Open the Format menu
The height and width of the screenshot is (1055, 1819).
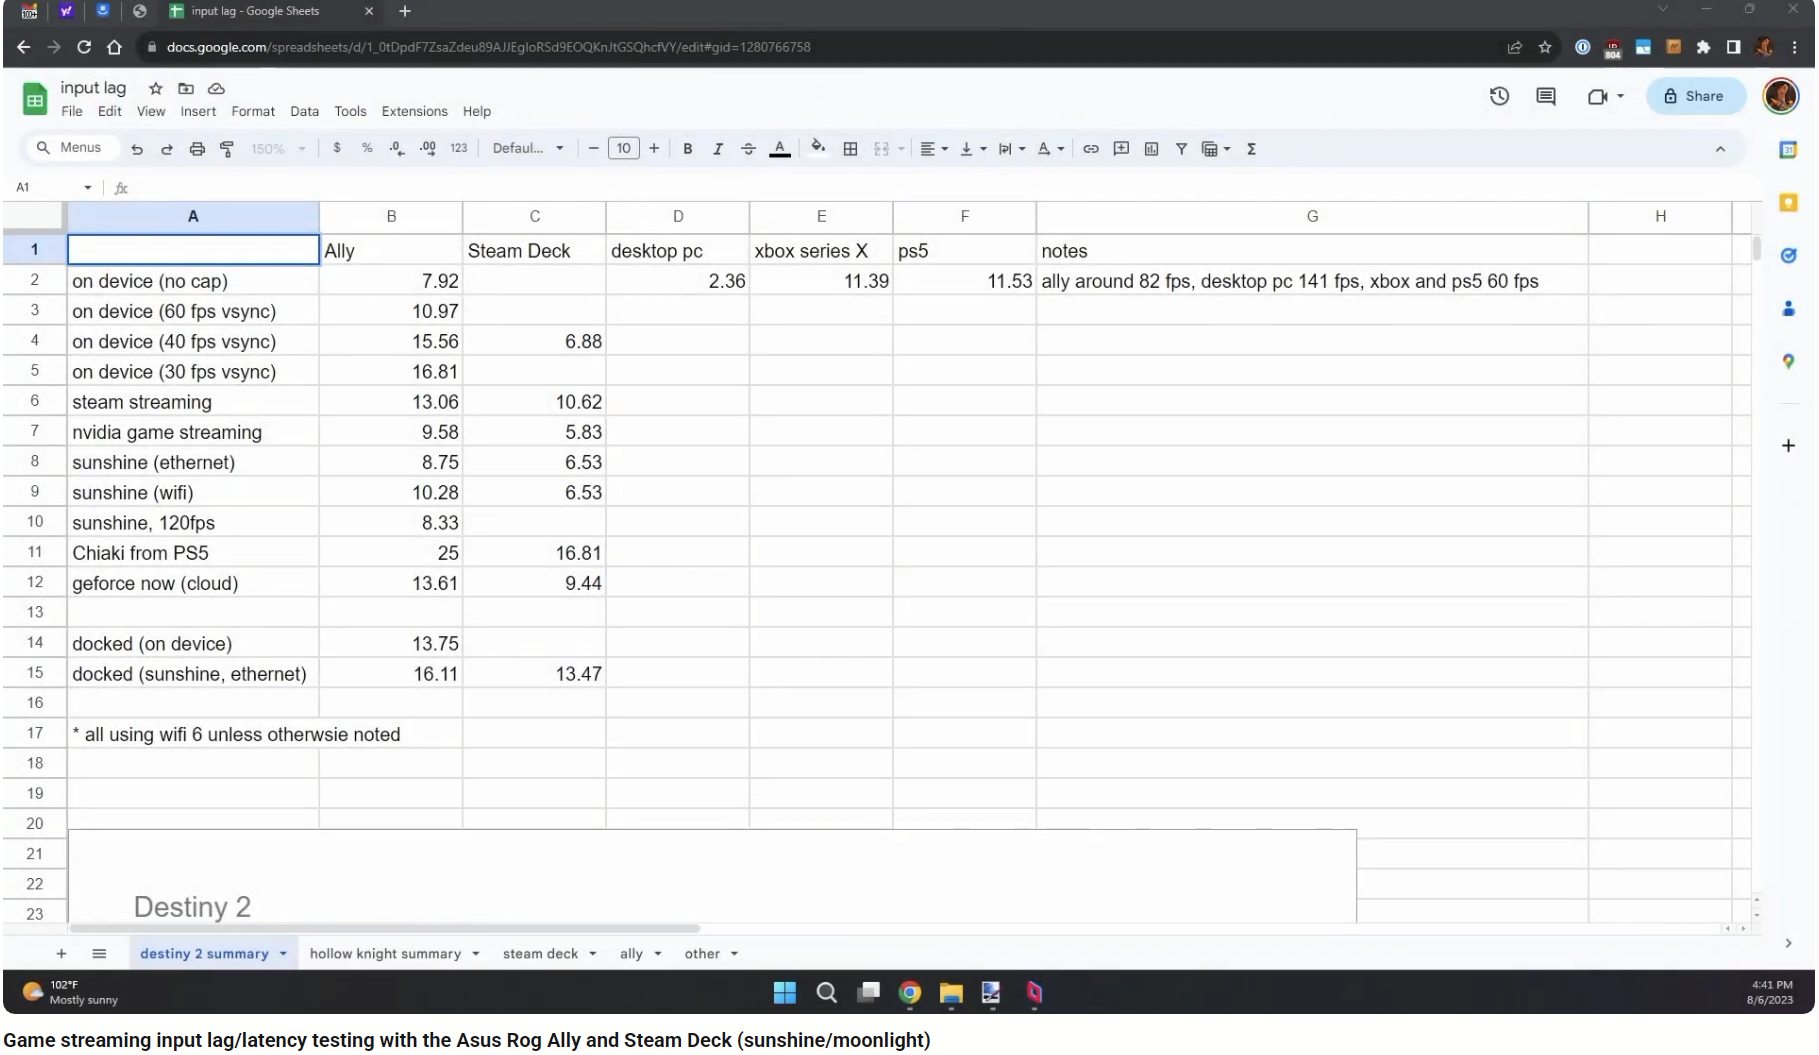(253, 112)
